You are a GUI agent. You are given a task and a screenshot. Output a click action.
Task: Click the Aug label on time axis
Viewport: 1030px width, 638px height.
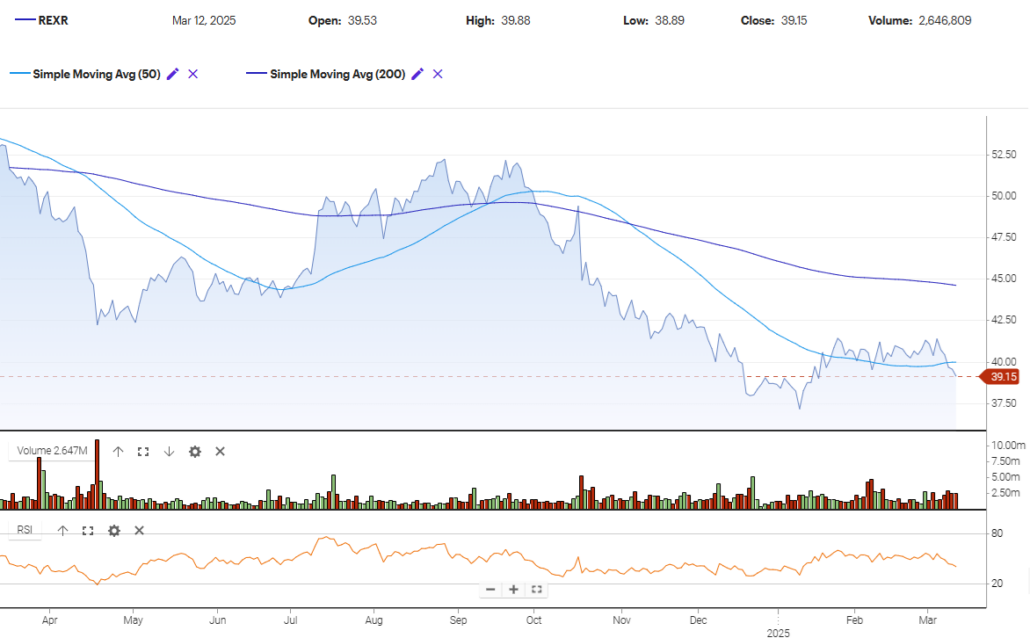[374, 620]
